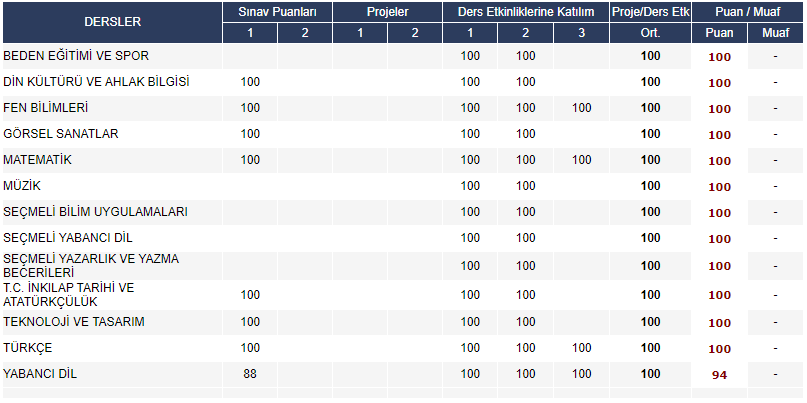
Task: Select the Muaf sub-header cell
Action: pos(775,33)
